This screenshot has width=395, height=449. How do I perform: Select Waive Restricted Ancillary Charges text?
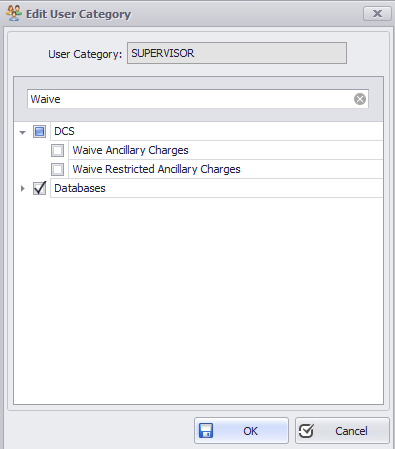point(157,169)
